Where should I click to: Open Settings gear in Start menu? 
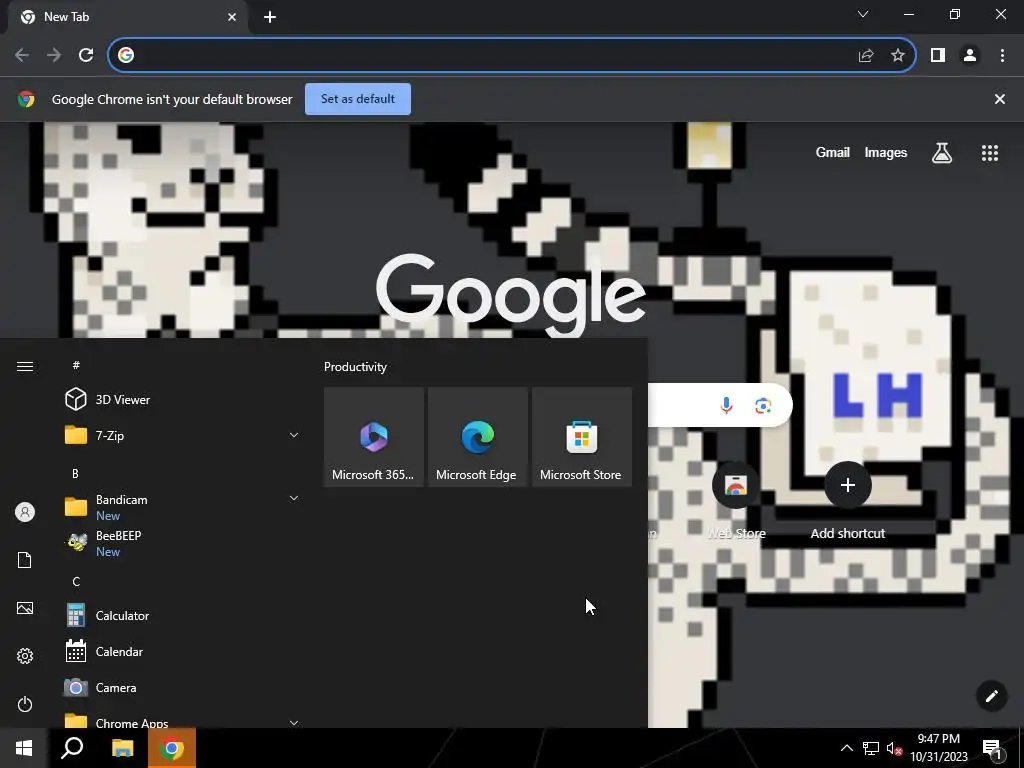[x=25, y=656]
